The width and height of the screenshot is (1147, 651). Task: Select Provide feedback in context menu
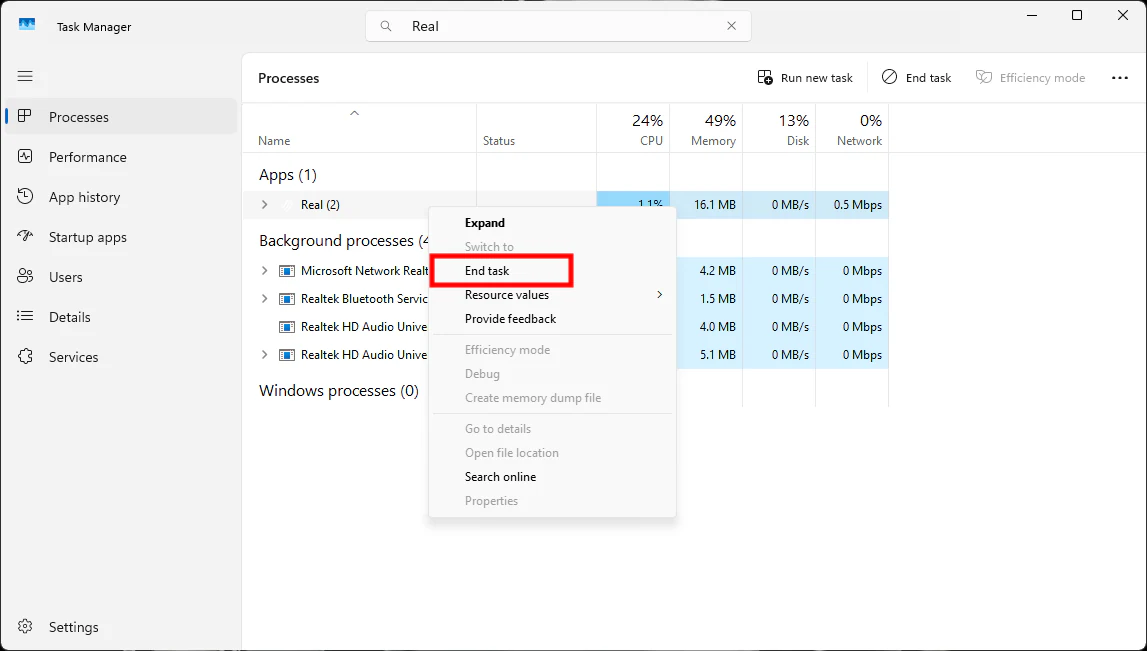[x=552, y=319]
